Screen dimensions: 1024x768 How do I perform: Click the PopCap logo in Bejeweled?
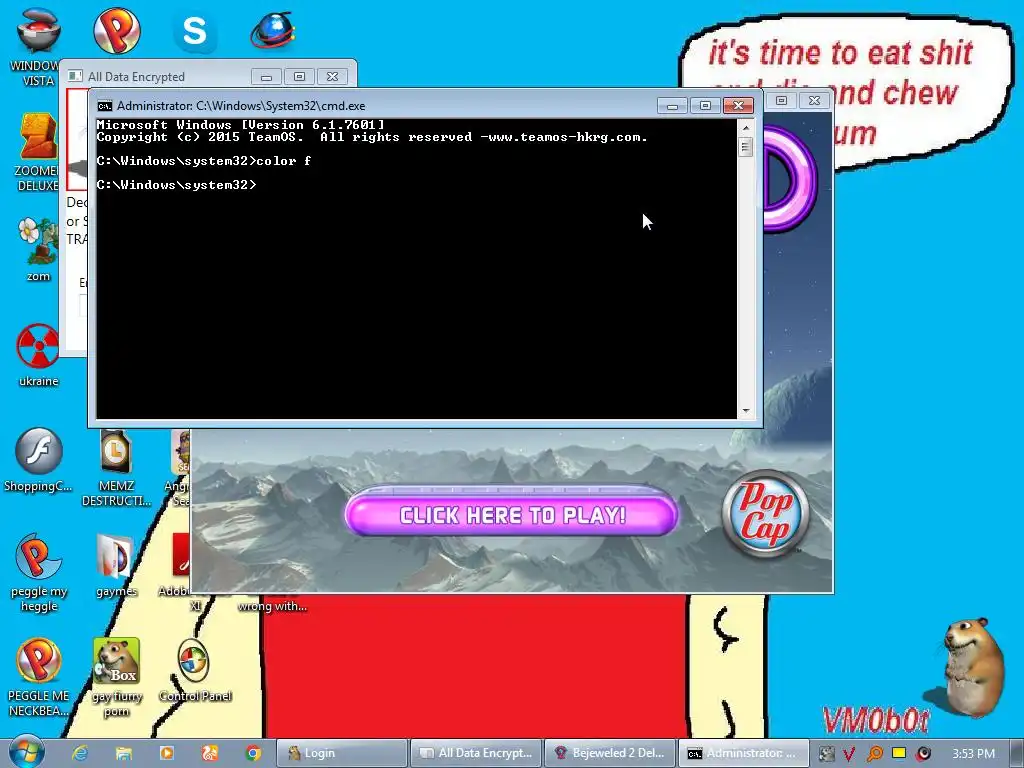click(765, 513)
